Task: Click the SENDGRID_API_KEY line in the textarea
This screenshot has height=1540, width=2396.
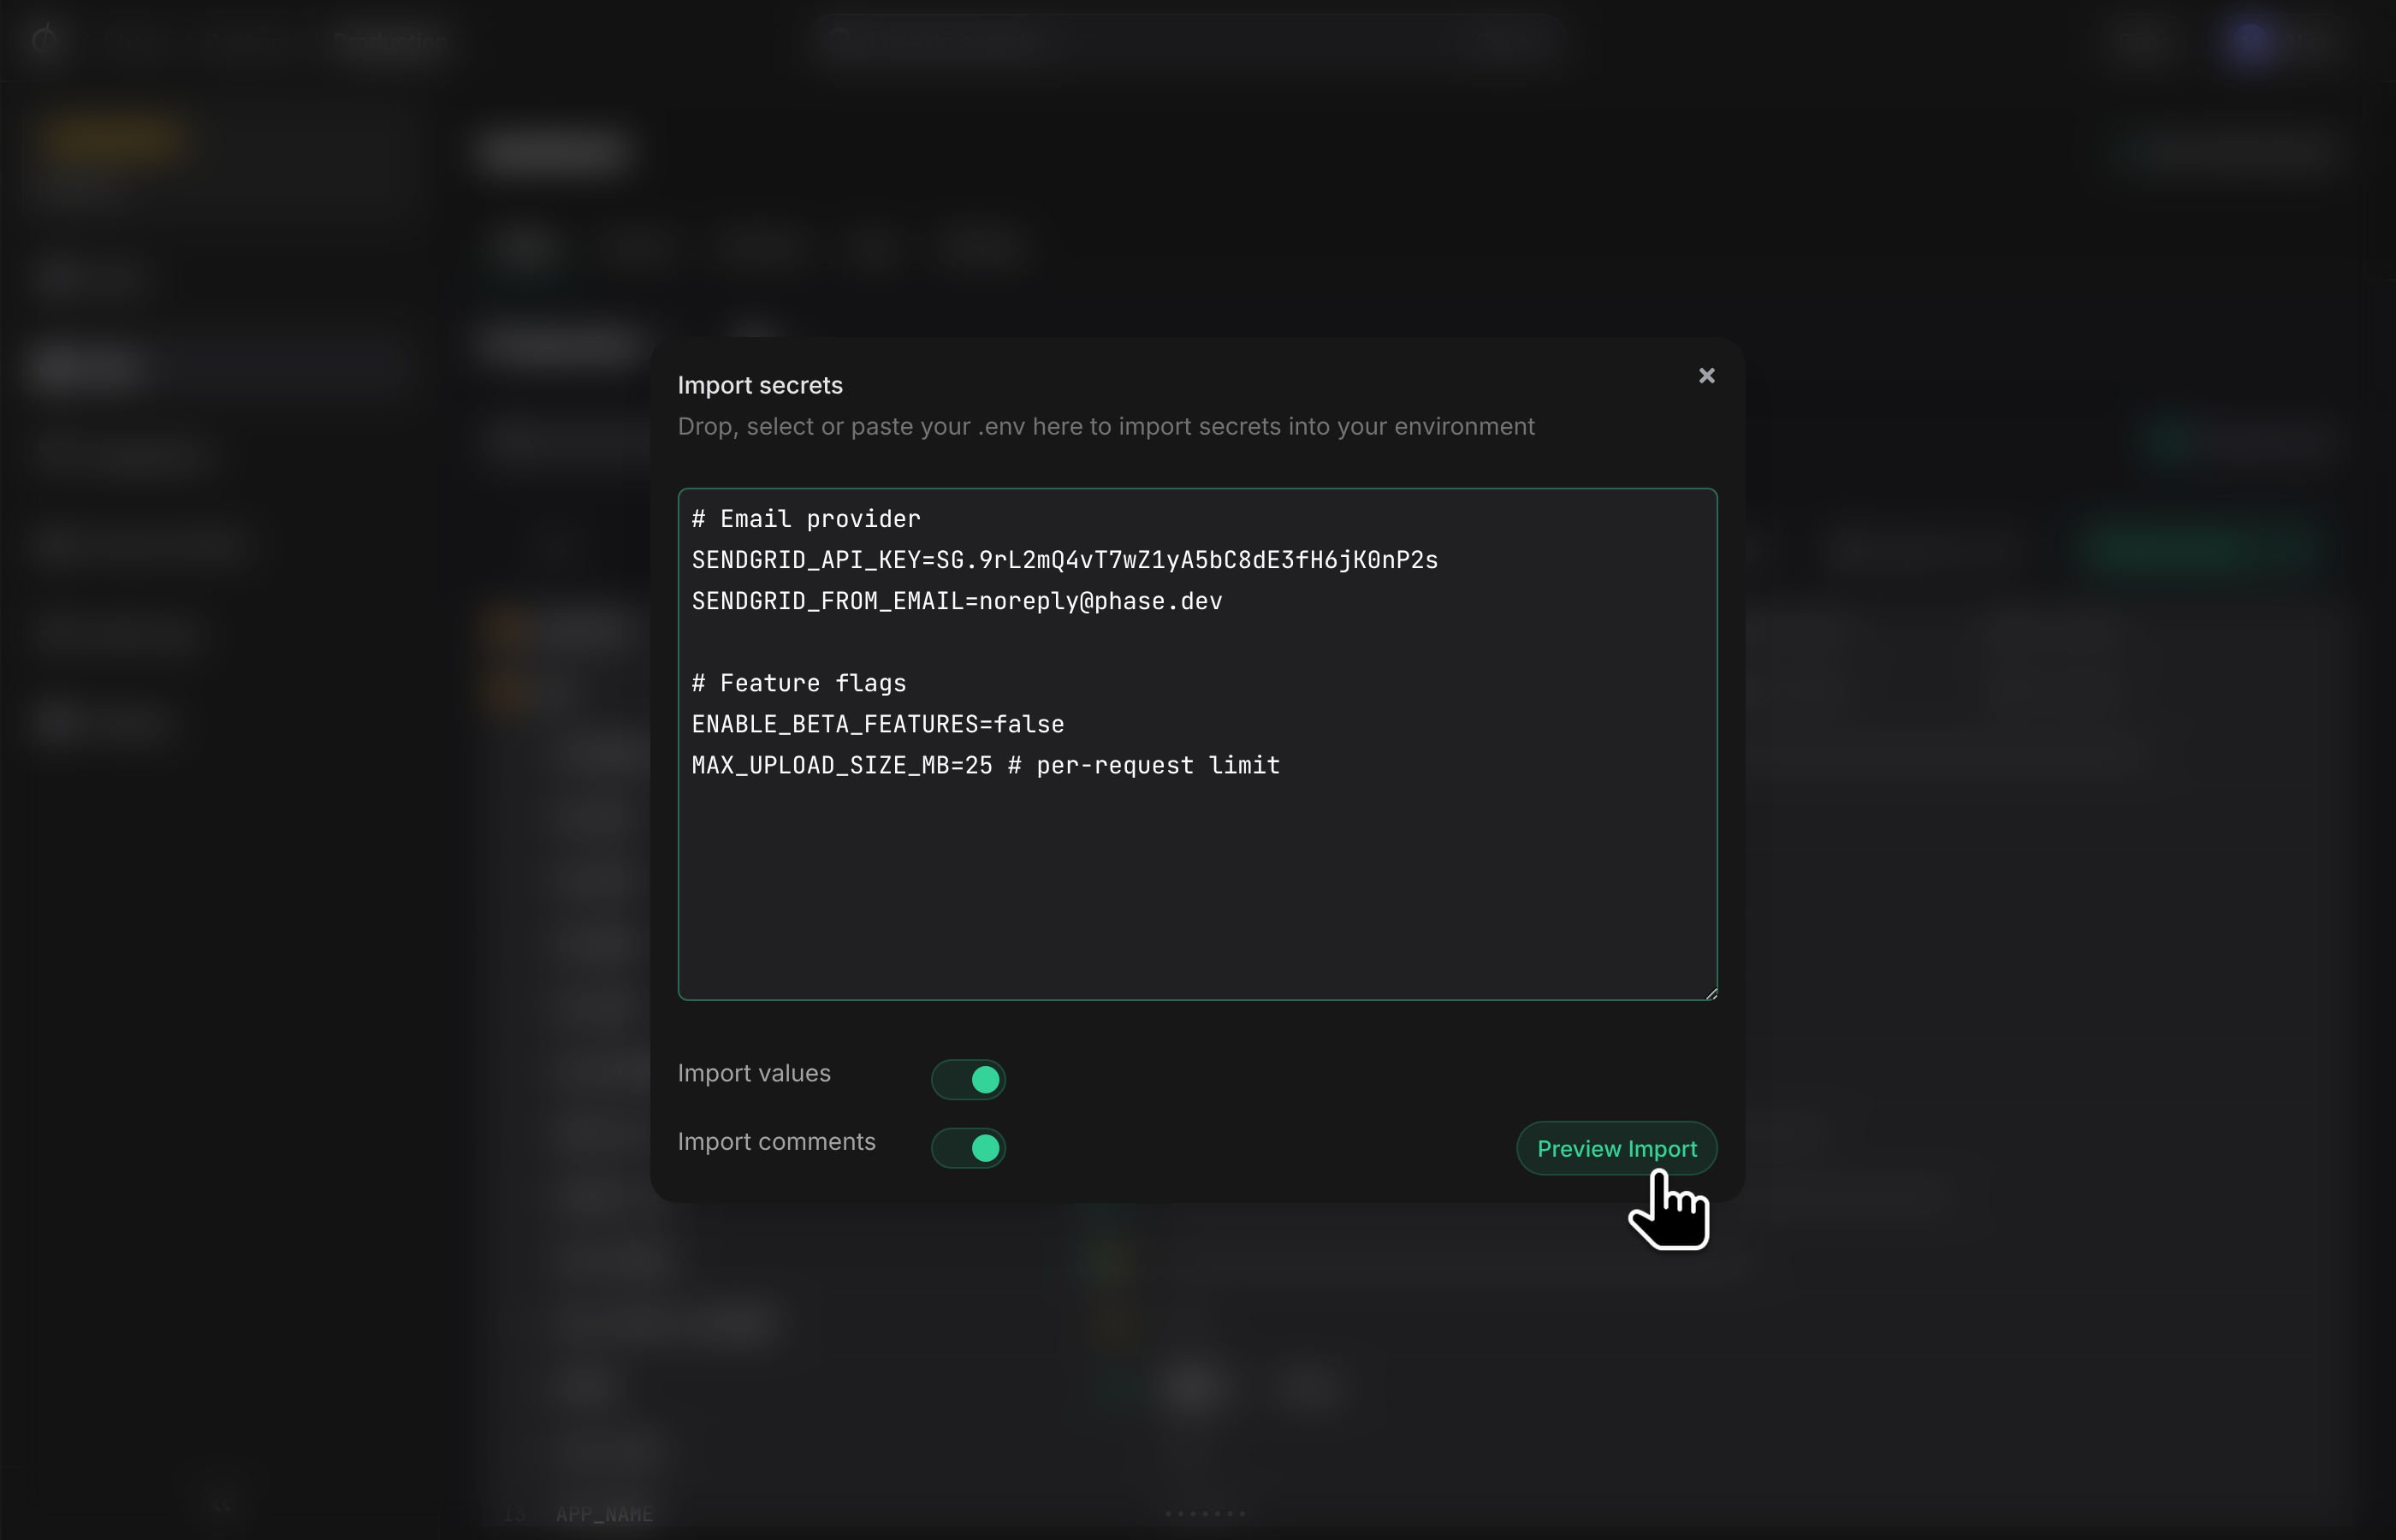Action: [x=1064, y=560]
